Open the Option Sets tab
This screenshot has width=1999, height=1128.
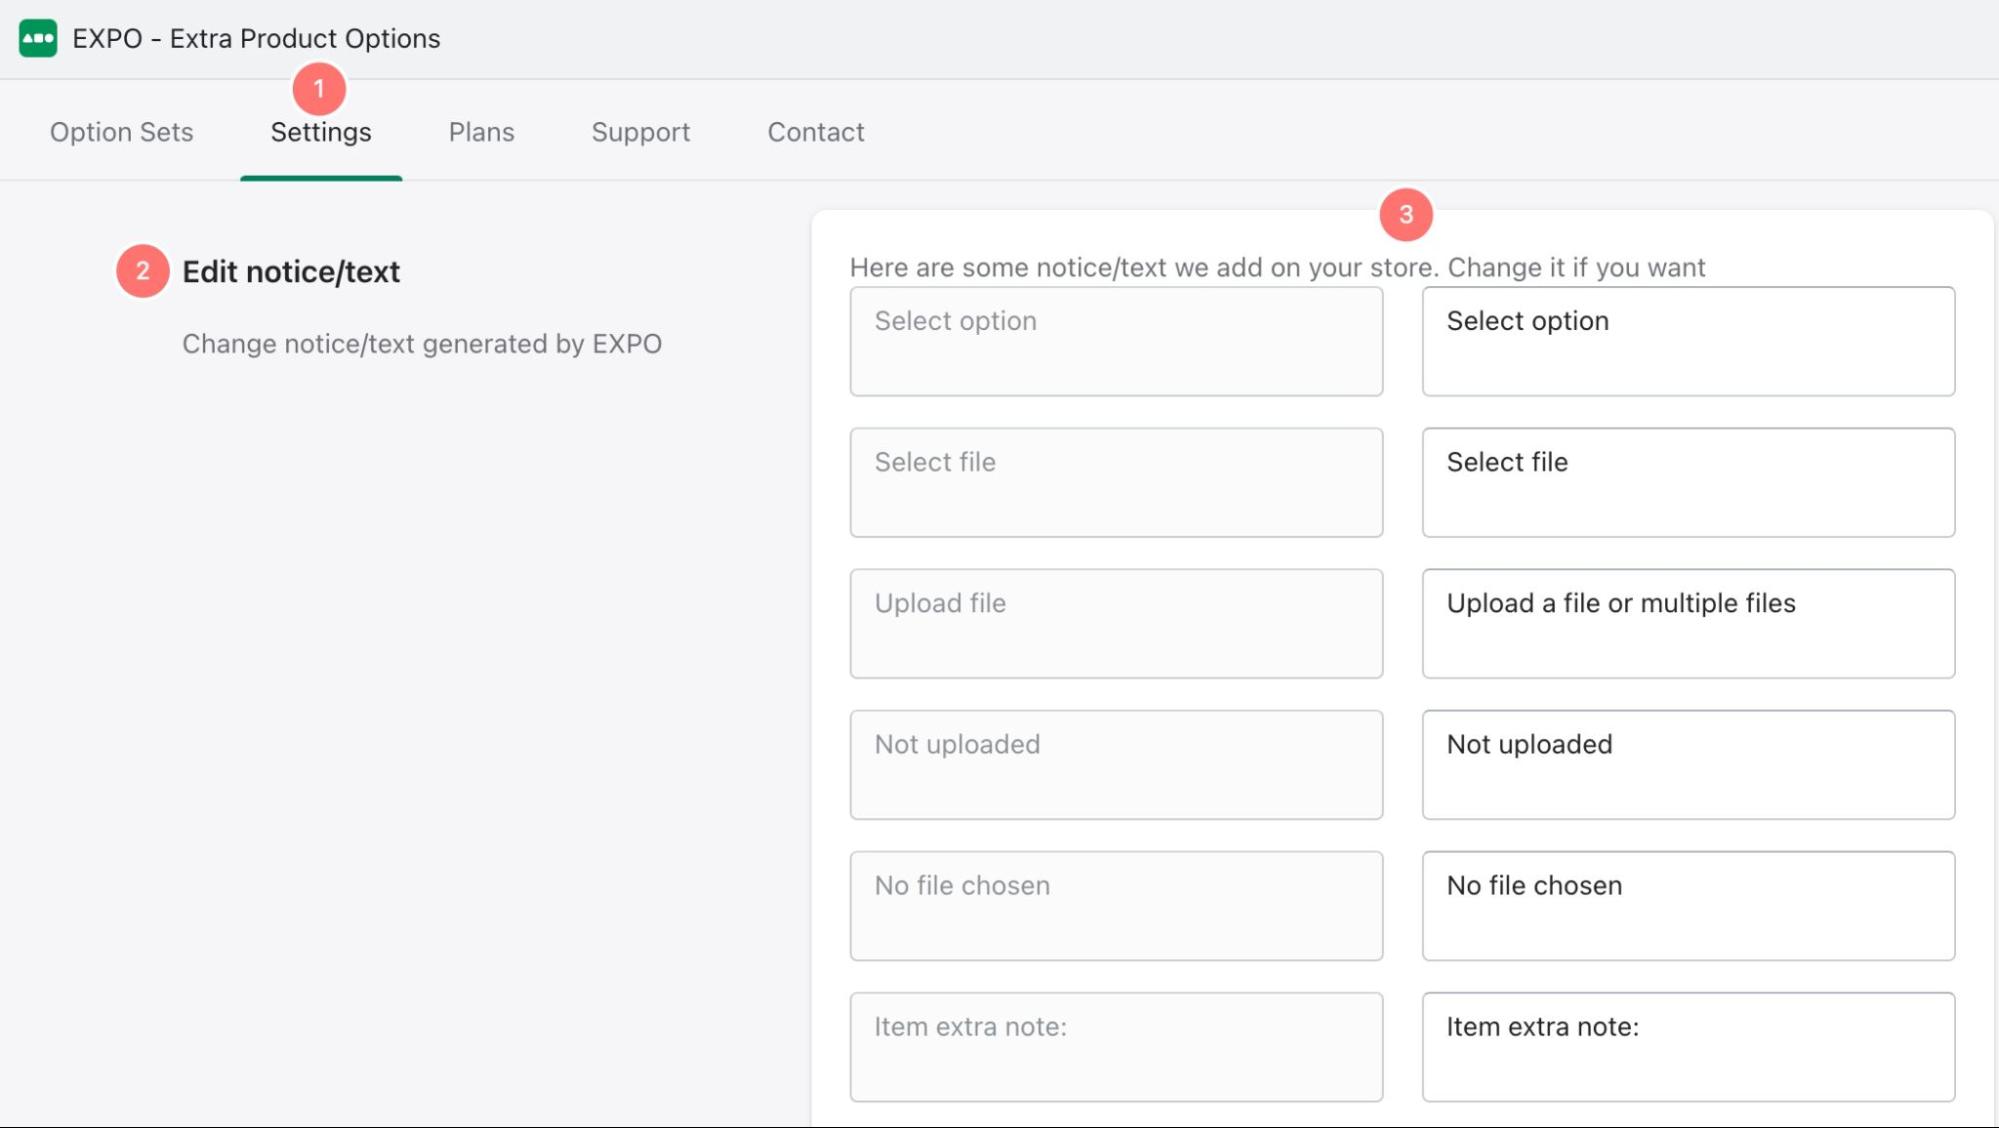coord(122,132)
